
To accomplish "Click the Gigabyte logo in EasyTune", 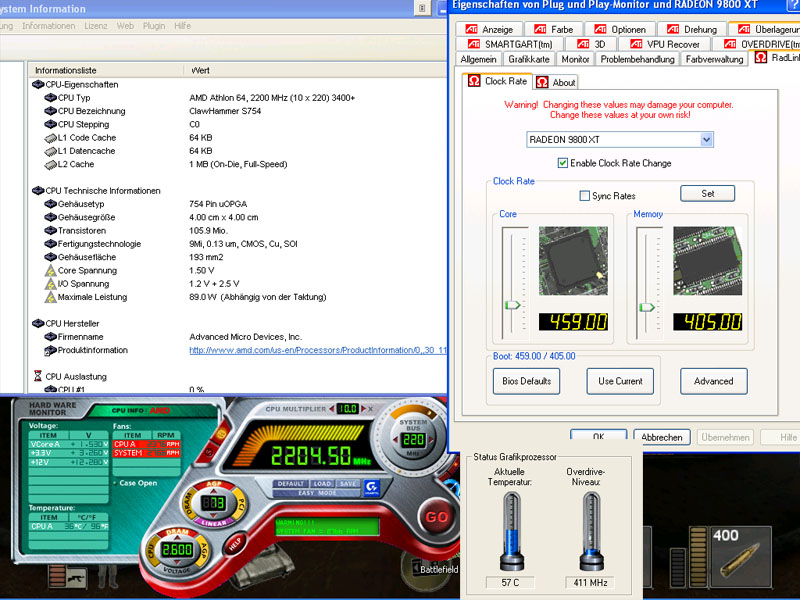I will 372,488.
